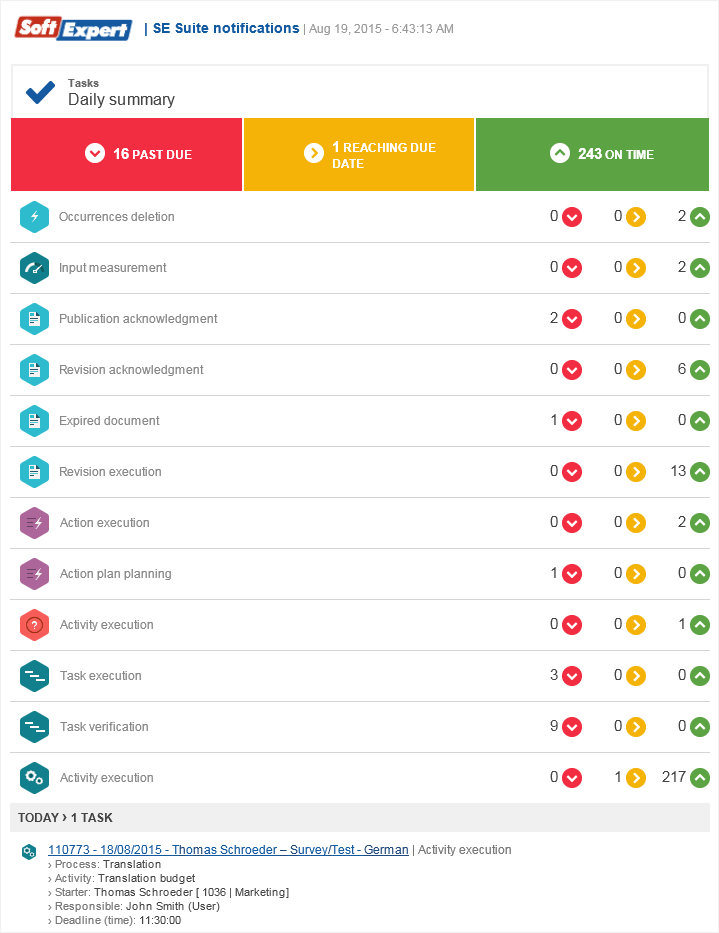Screen dimensions: 719x933
Task: Select the Revision acknowledgment row label
Action: pos(131,370)
